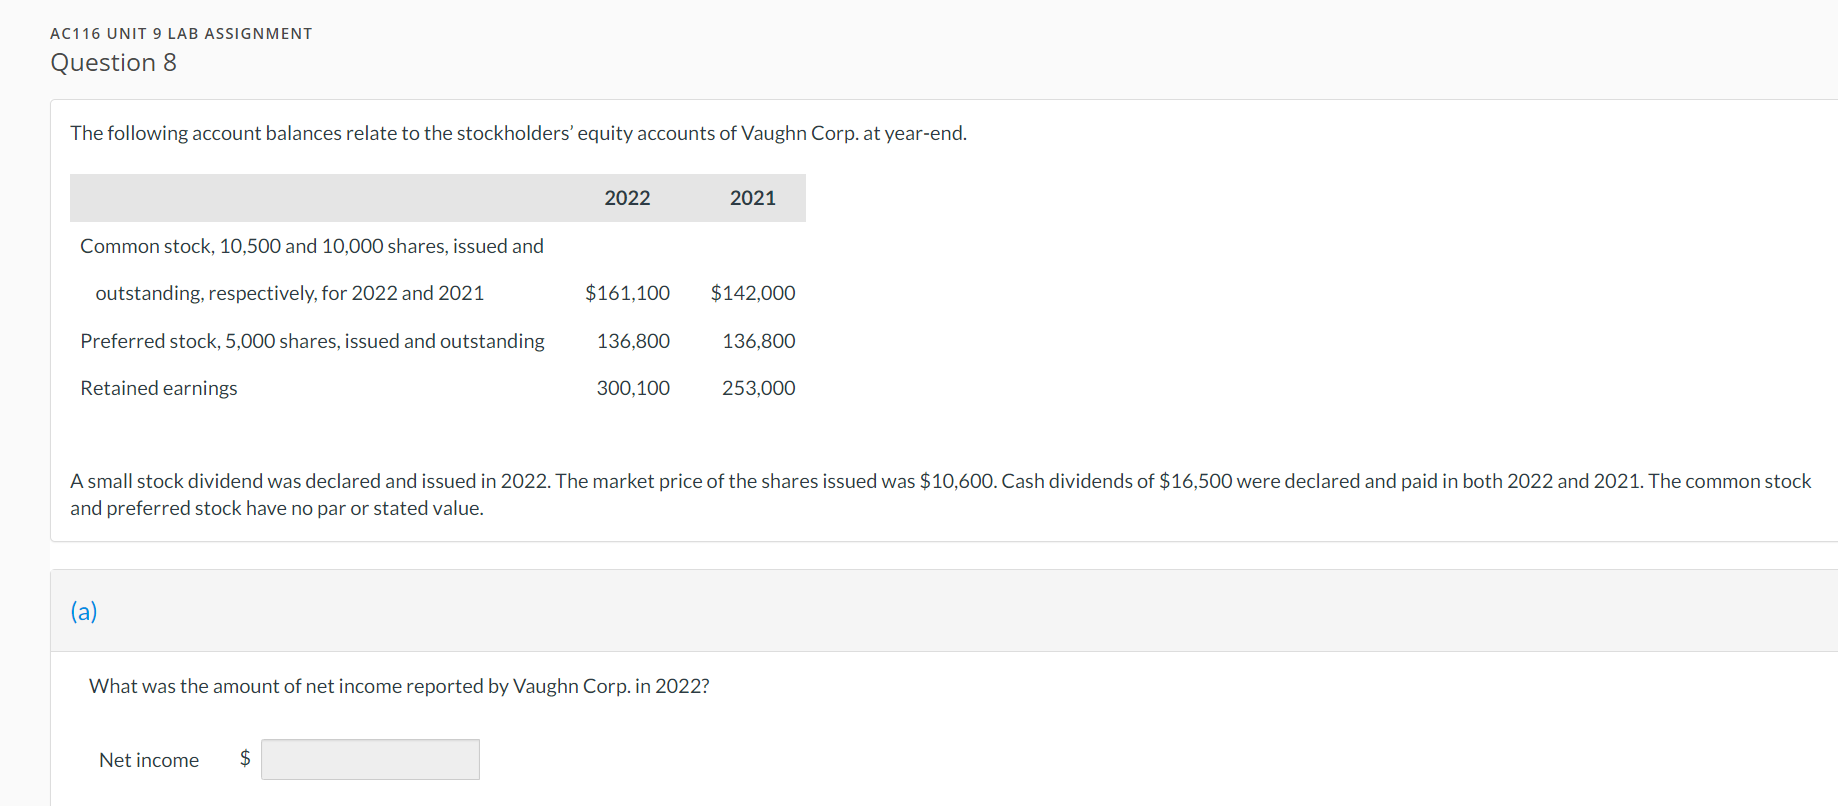Click the Net income label
The width and height of the screenshot is (1838, 806).
(148, 760)
